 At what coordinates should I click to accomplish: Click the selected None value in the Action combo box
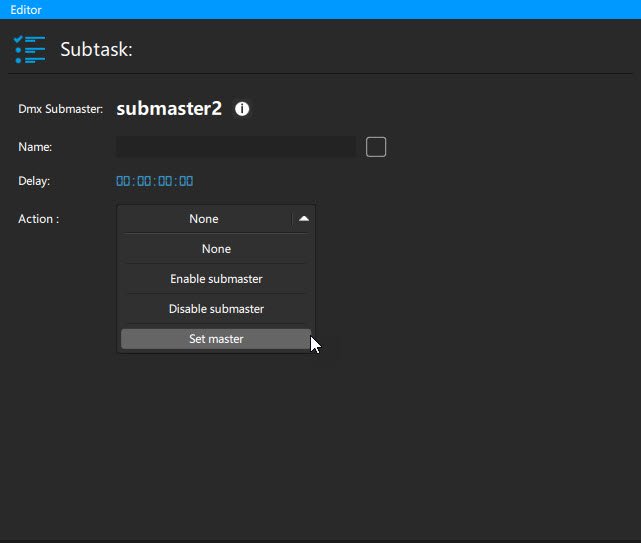tap(204, 219)
